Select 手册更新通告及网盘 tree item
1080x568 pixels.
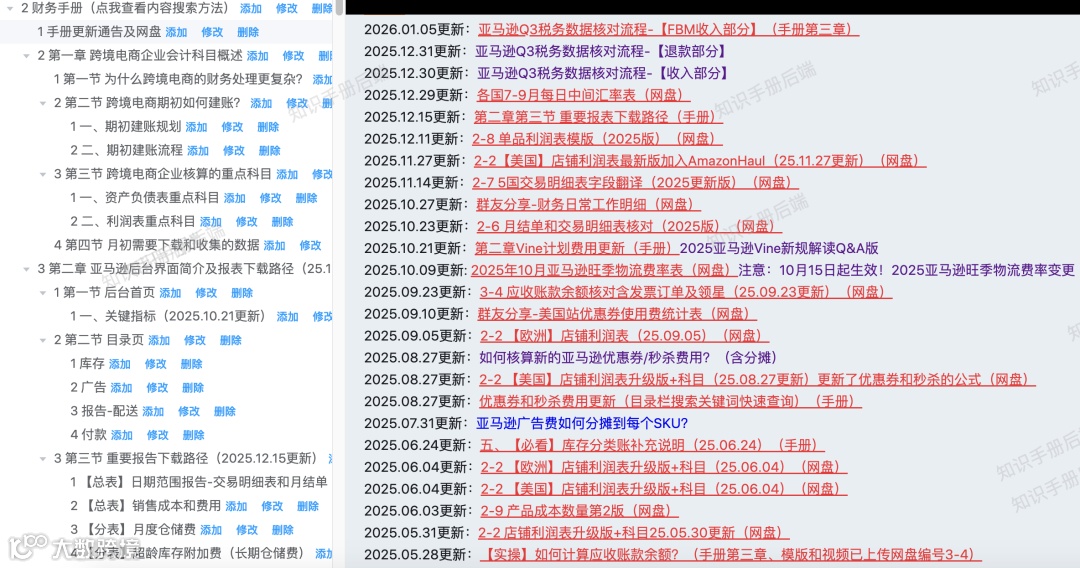(x=98, y=32)
